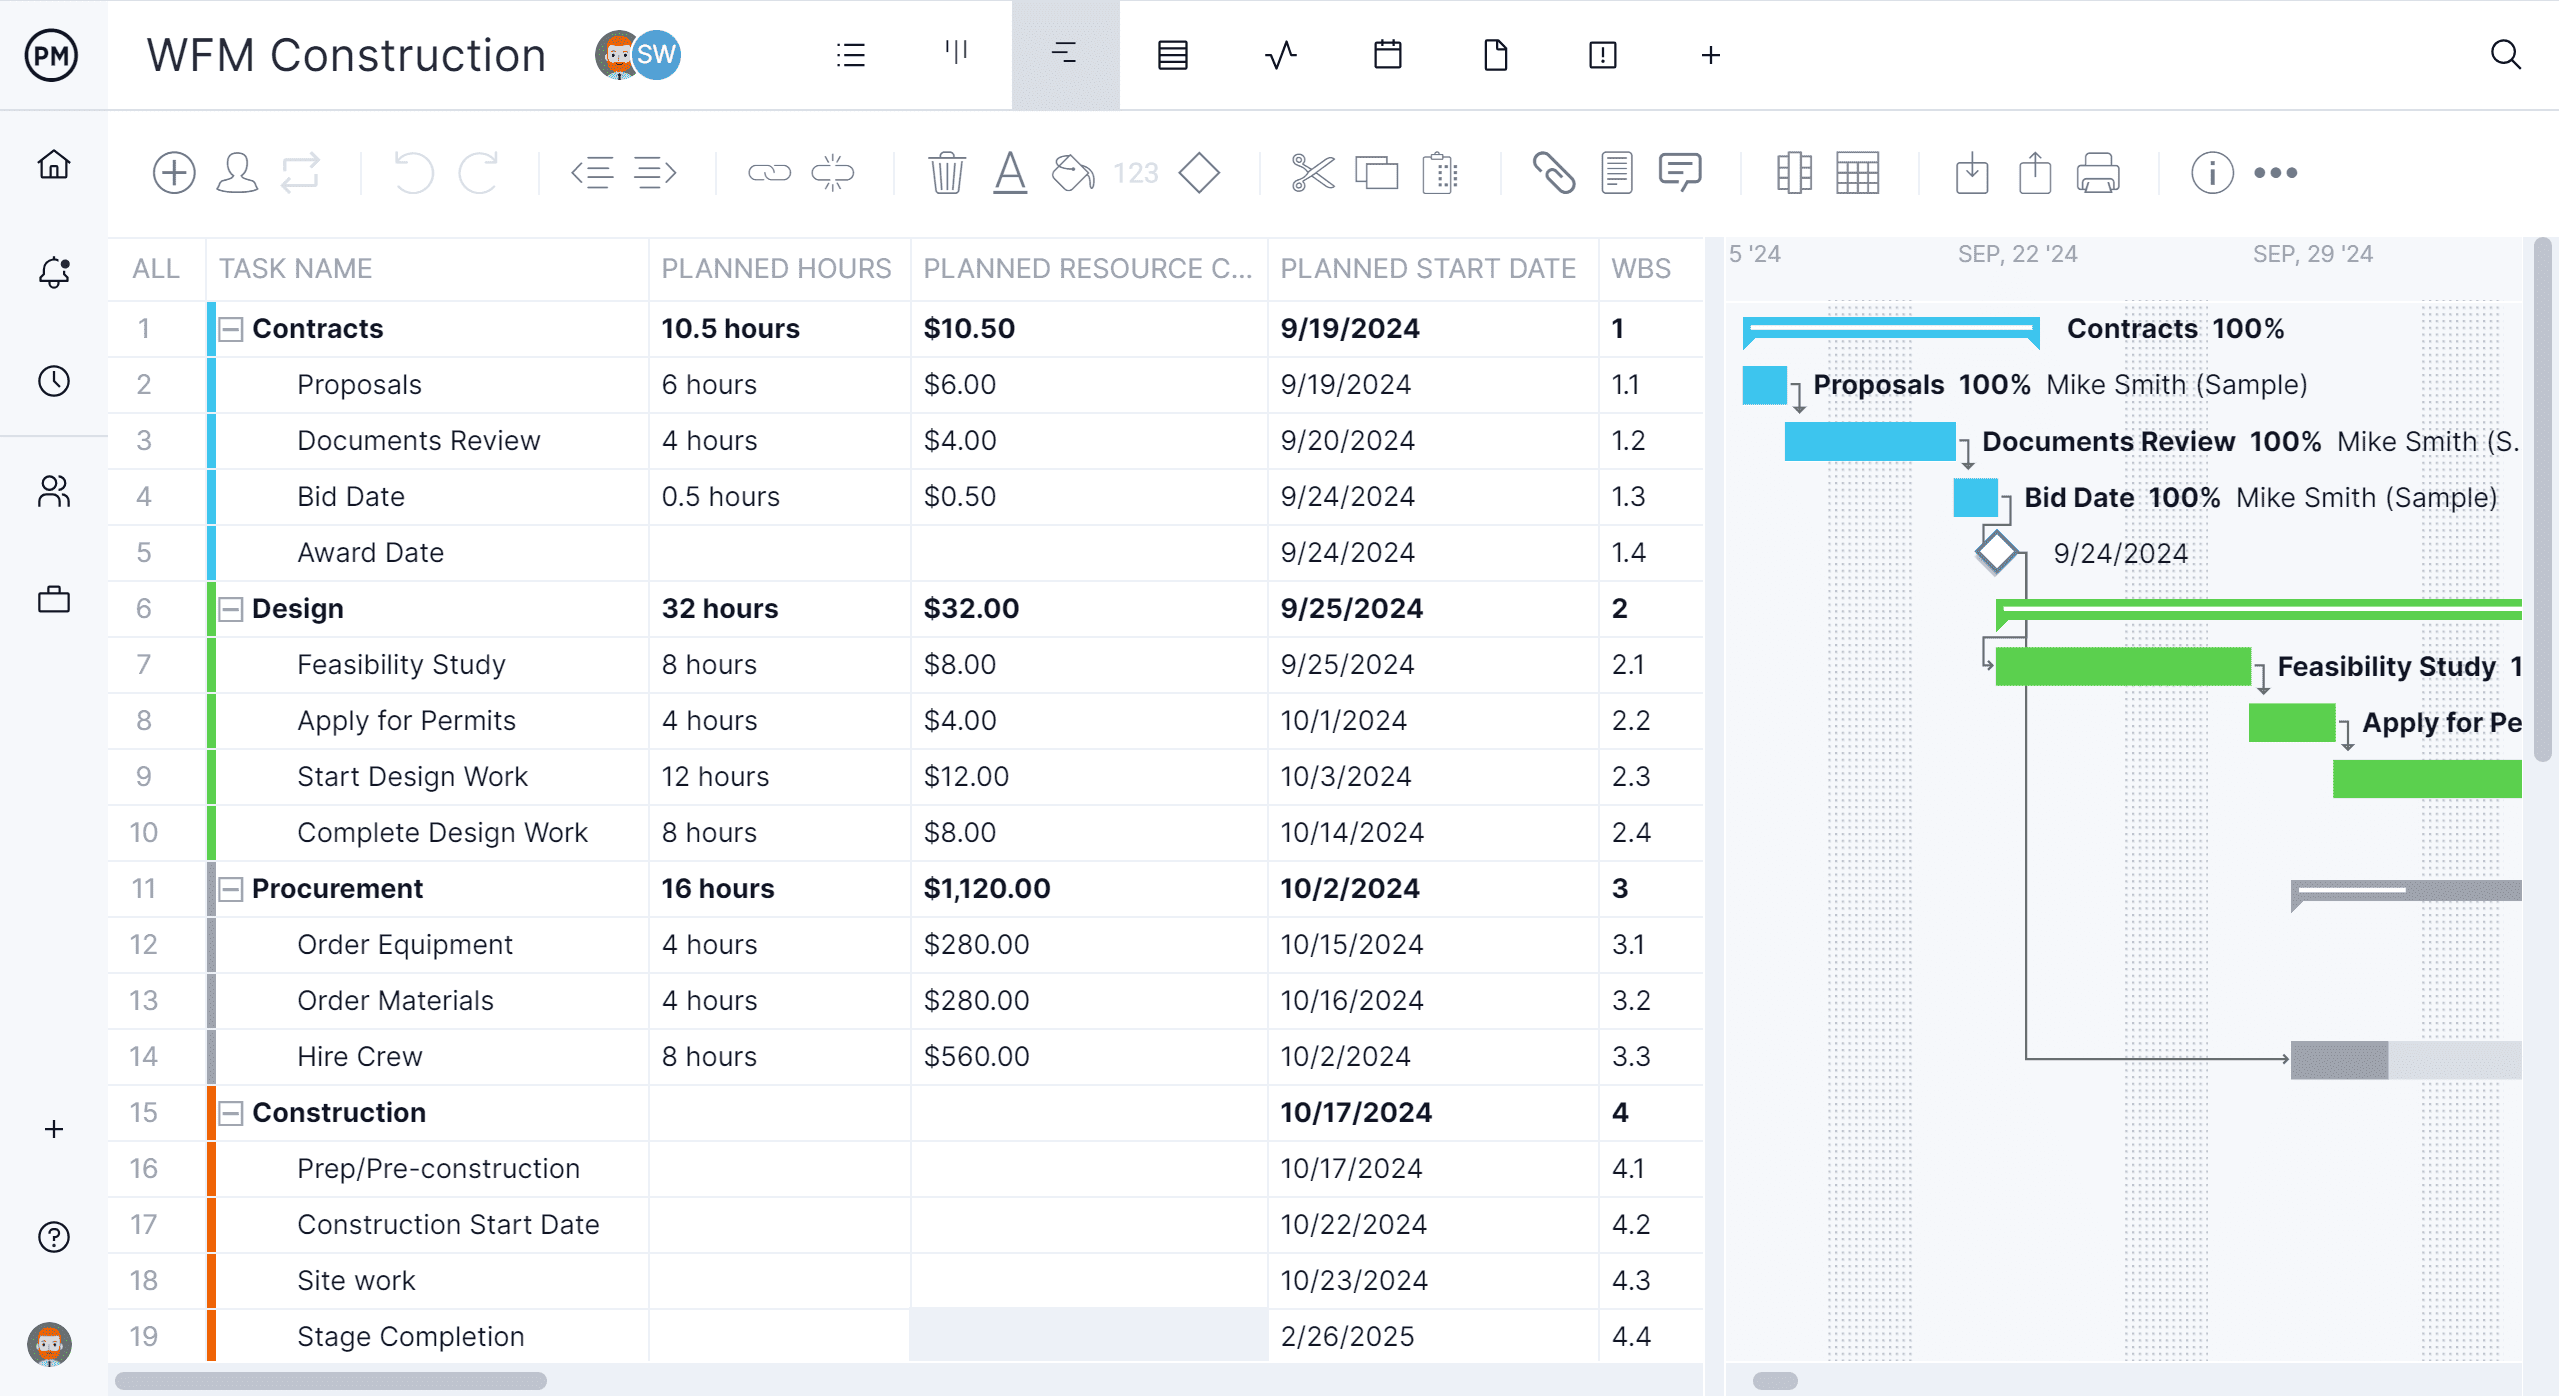2559x1396 pixels.
Task: Open the assign resource icon
Action: point(238,172)
